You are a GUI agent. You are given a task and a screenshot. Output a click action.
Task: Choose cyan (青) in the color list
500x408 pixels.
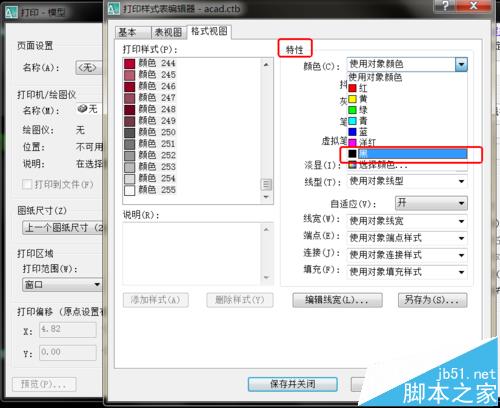click(x=407, y=121)
